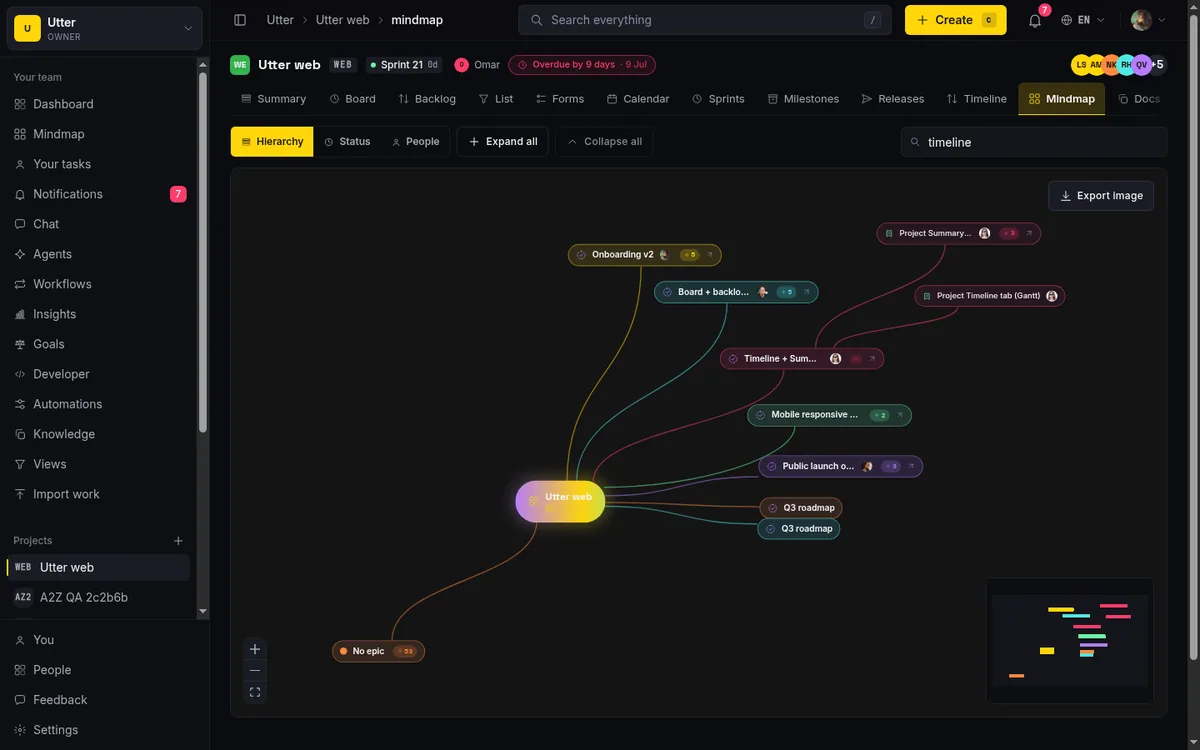Open the Utter workspace switcher dropdown

[x=105, y=29]
